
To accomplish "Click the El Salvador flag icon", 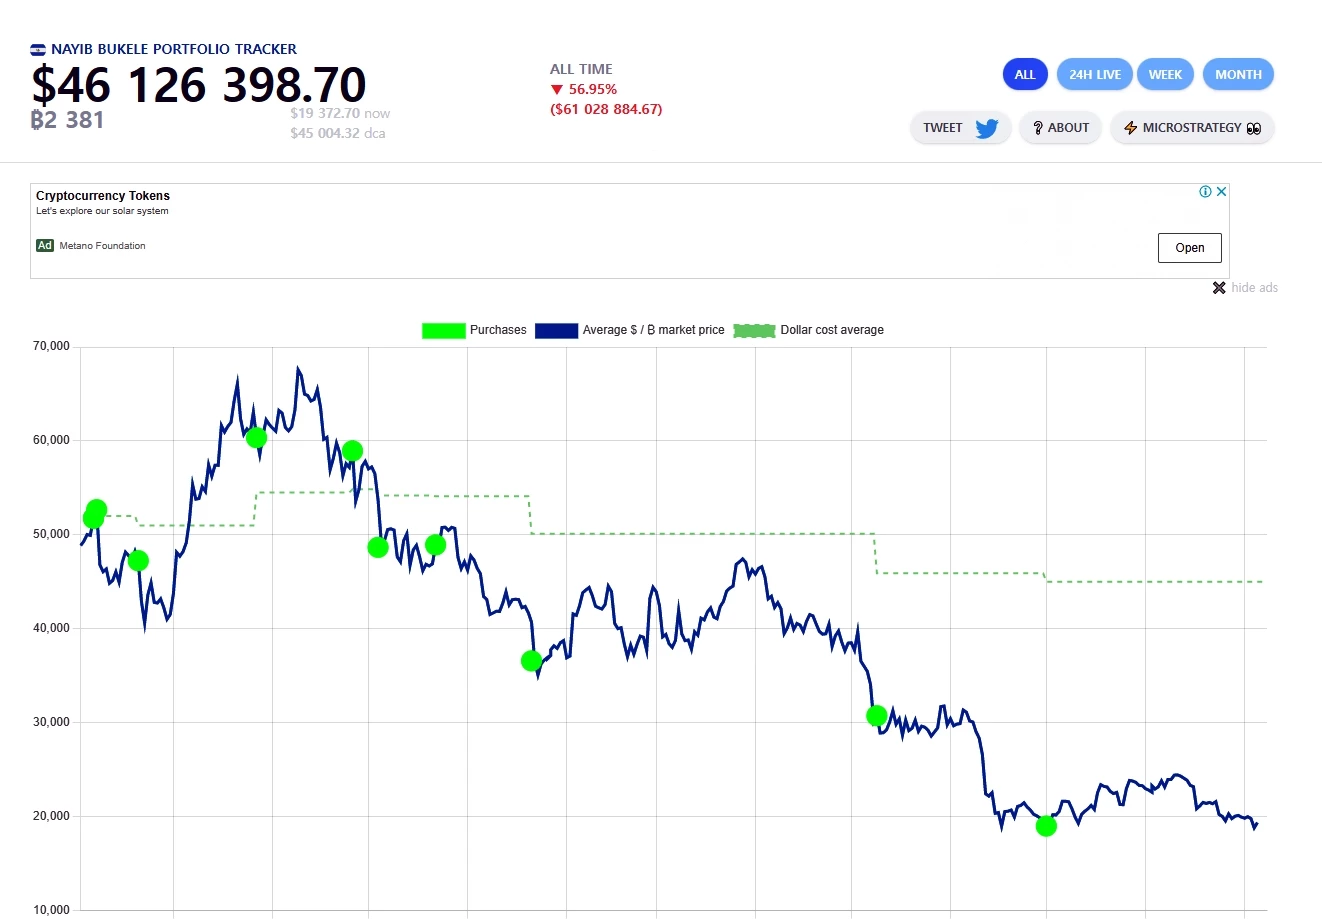I will (x=38, y=49).
